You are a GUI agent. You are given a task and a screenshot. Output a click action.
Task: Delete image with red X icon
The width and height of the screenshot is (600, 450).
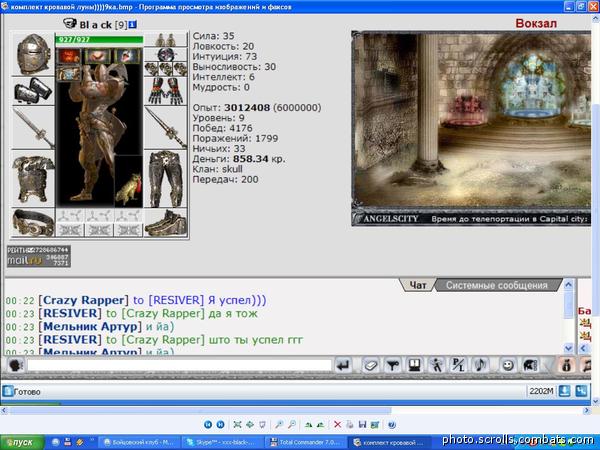pos(338,424)
